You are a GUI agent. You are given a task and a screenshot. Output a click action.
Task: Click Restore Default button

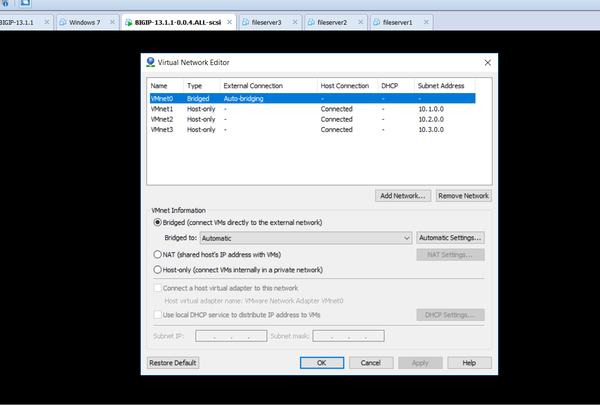tap(173, 363)
